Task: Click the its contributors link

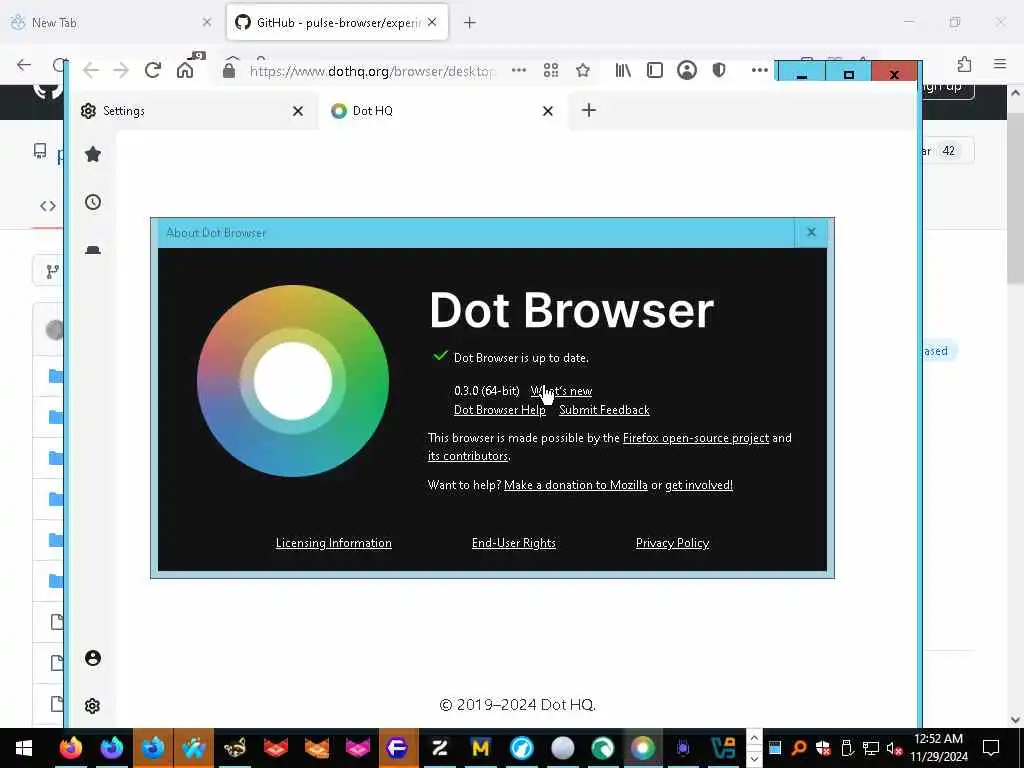Action: (x=468, y=456)
